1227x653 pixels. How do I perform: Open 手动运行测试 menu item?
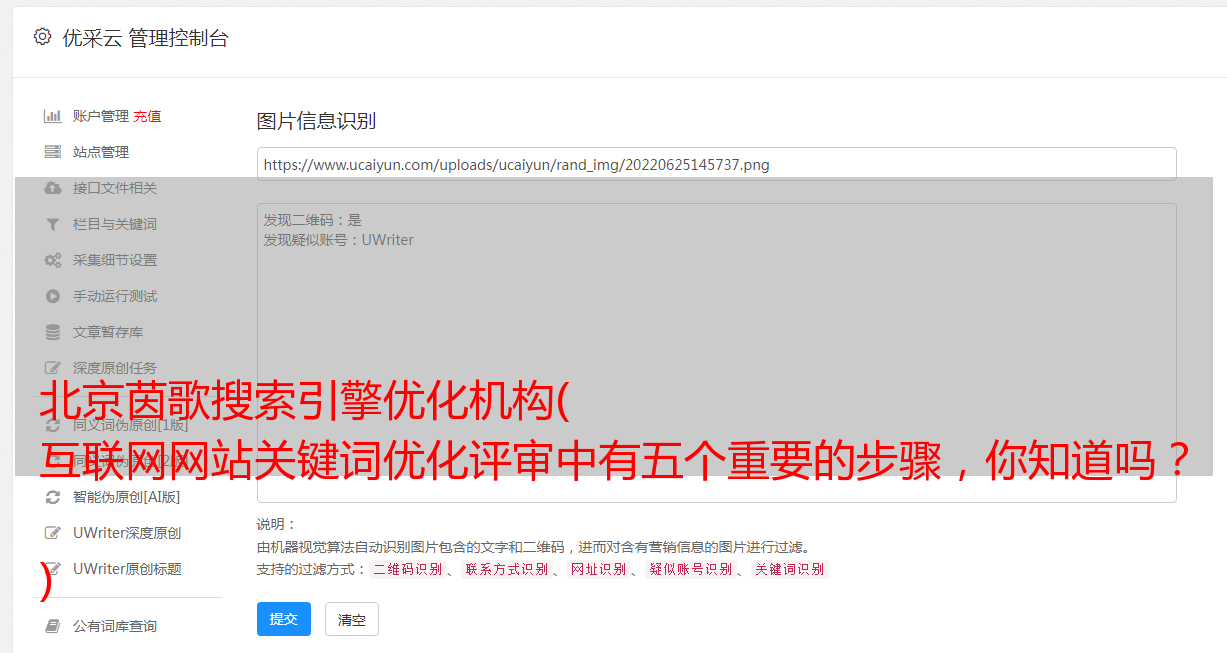(x=115, y=296)
